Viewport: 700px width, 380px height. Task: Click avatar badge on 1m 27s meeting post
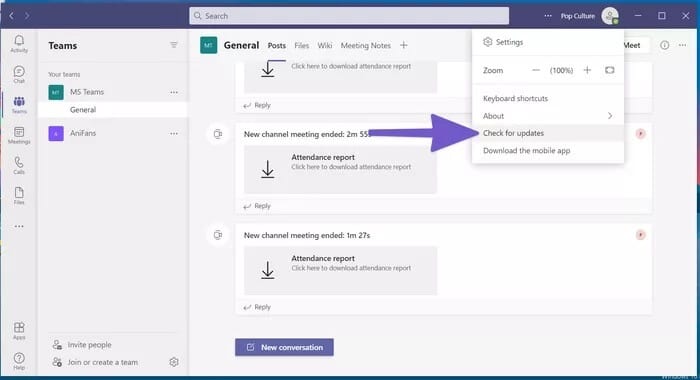pos(641,235)
